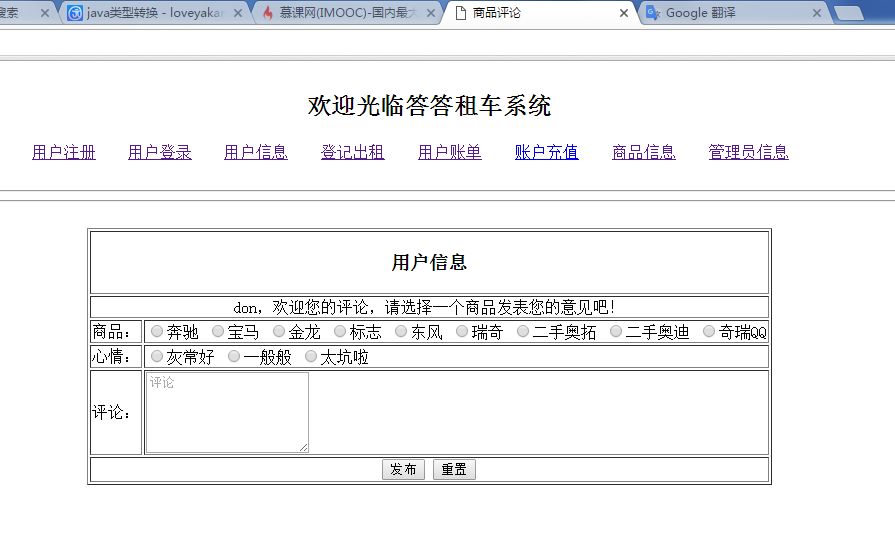895x549 pixels.
Task: Pick the 一般般 mood option
Action: 233,356
